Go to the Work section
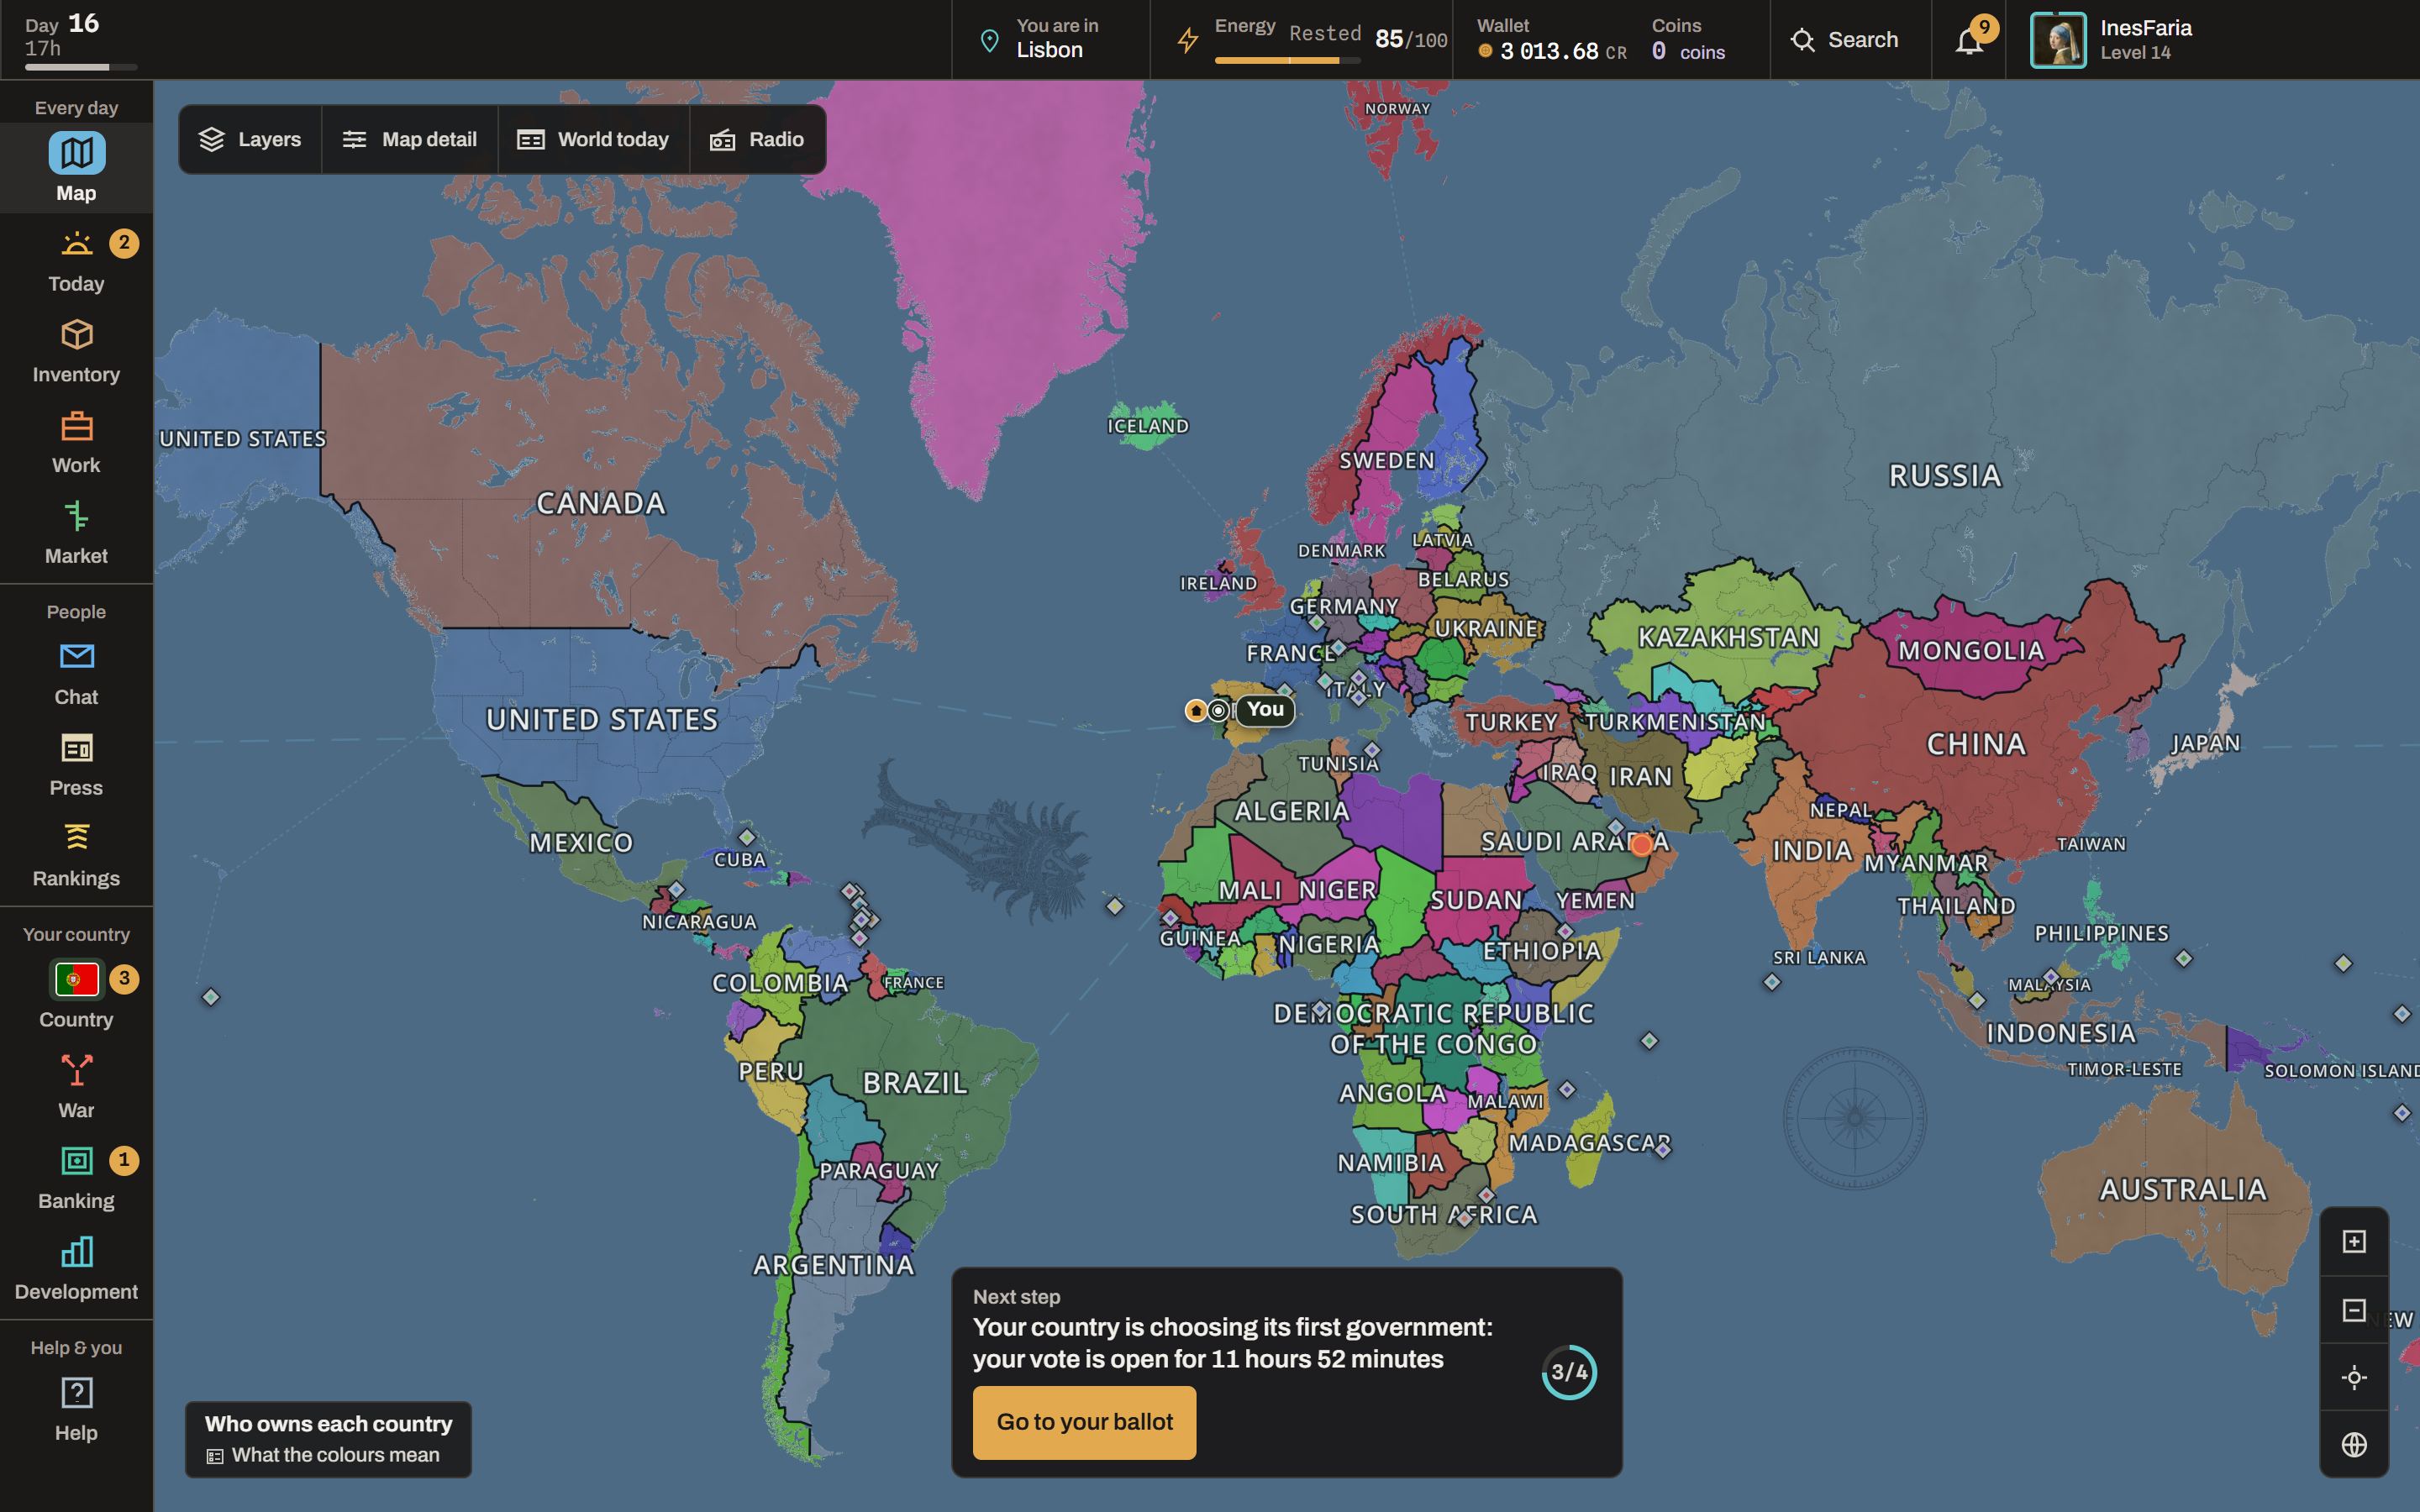Viewport: 2420px width, 1512px height. [x=76, y=442]
